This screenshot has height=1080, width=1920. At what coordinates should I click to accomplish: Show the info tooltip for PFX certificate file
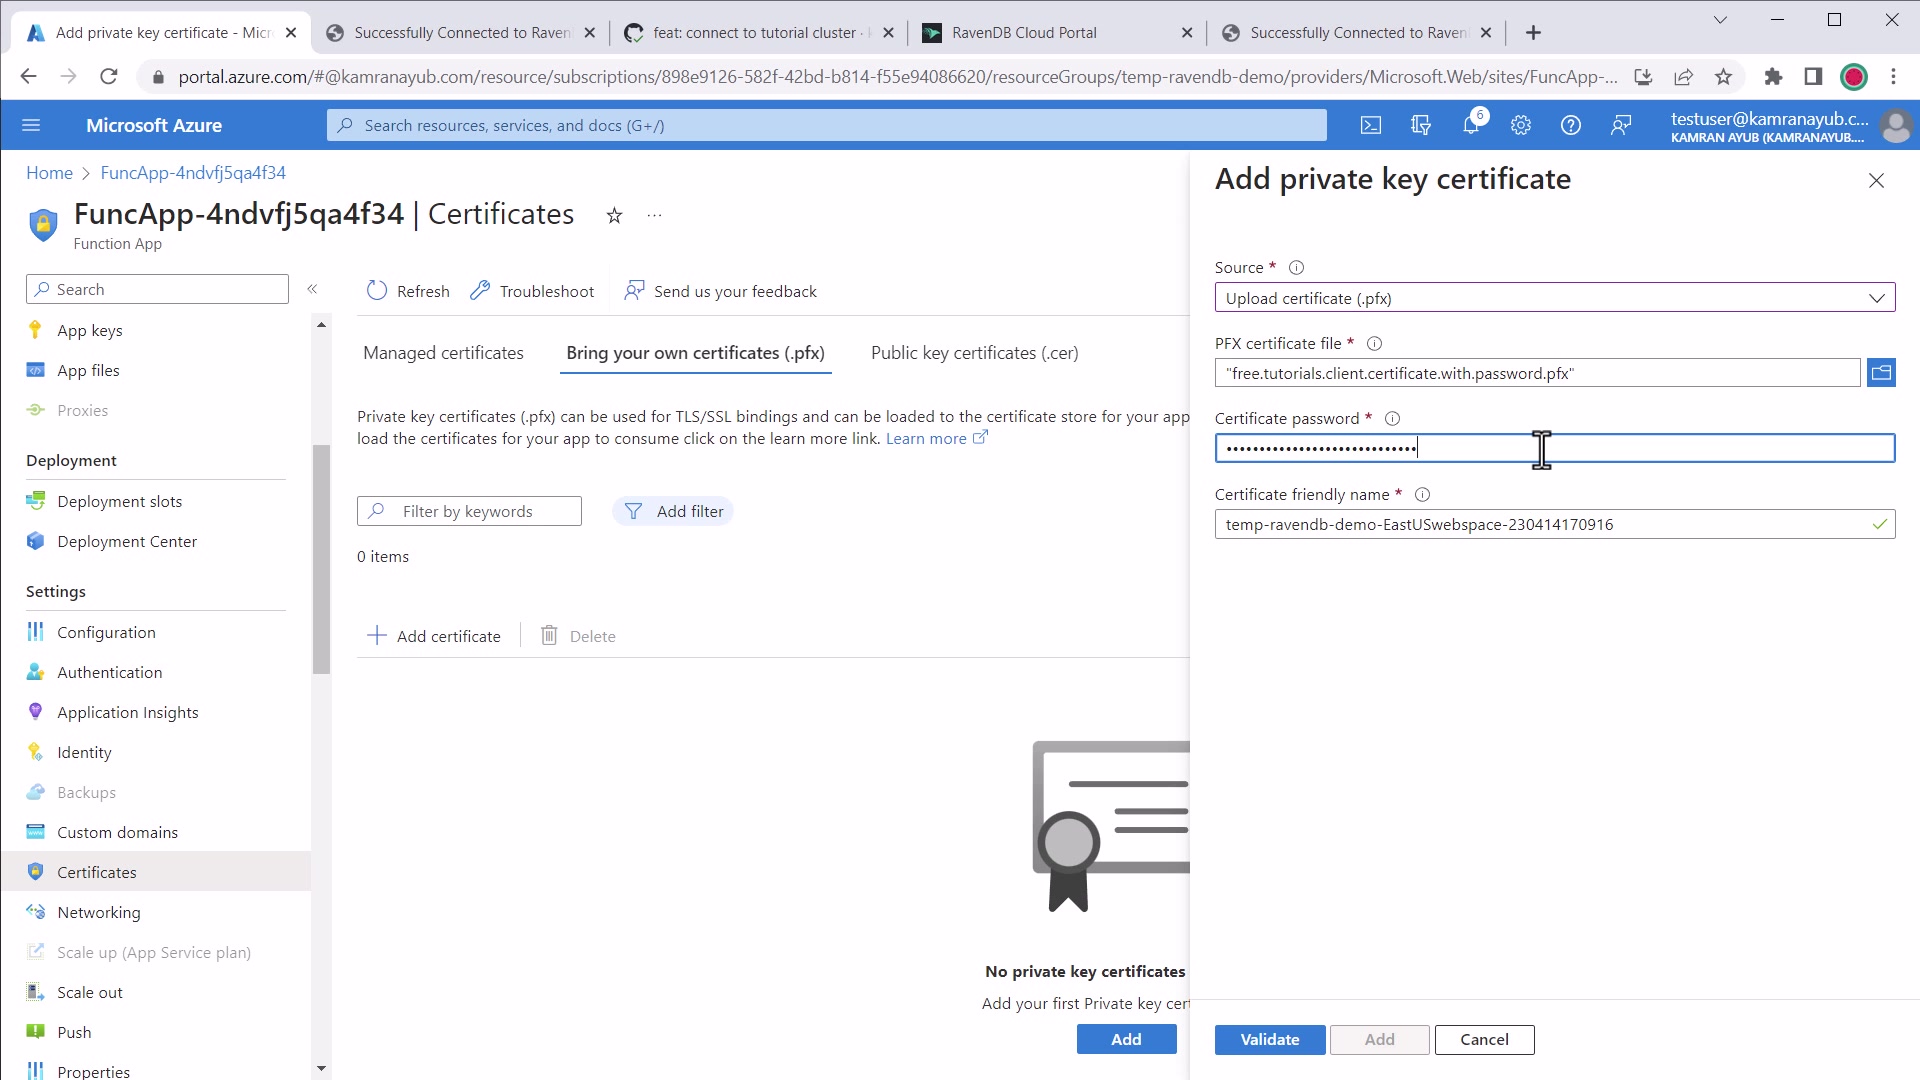1374,344
